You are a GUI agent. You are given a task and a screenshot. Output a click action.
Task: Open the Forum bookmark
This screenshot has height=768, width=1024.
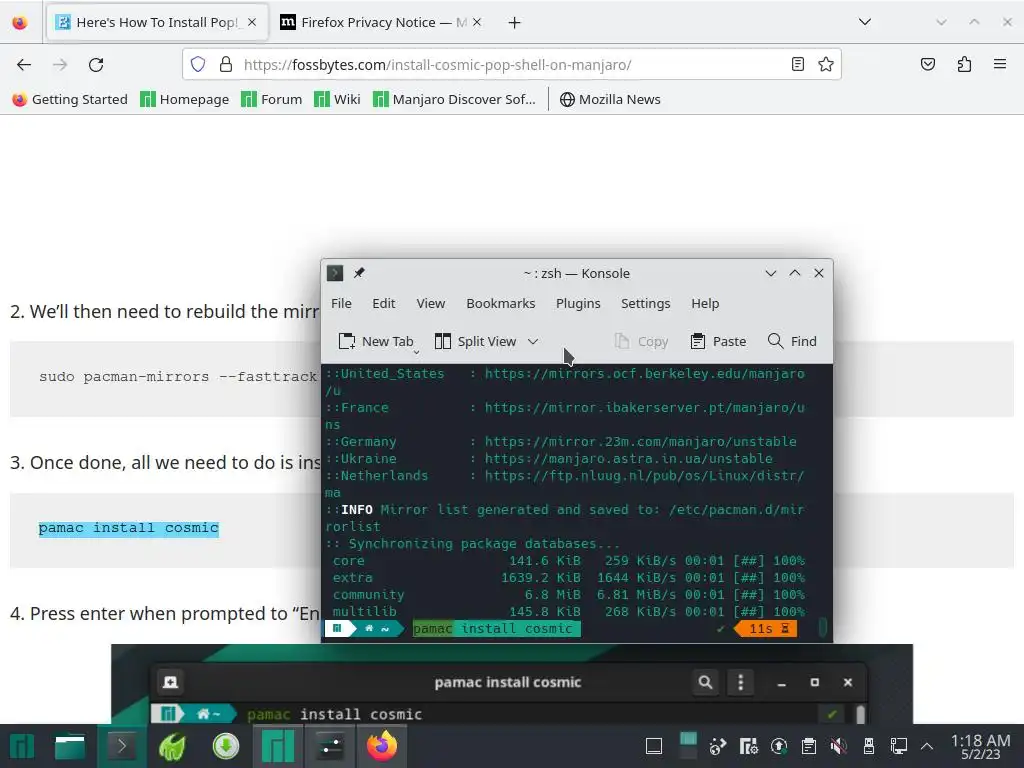[x=272, y=99]
